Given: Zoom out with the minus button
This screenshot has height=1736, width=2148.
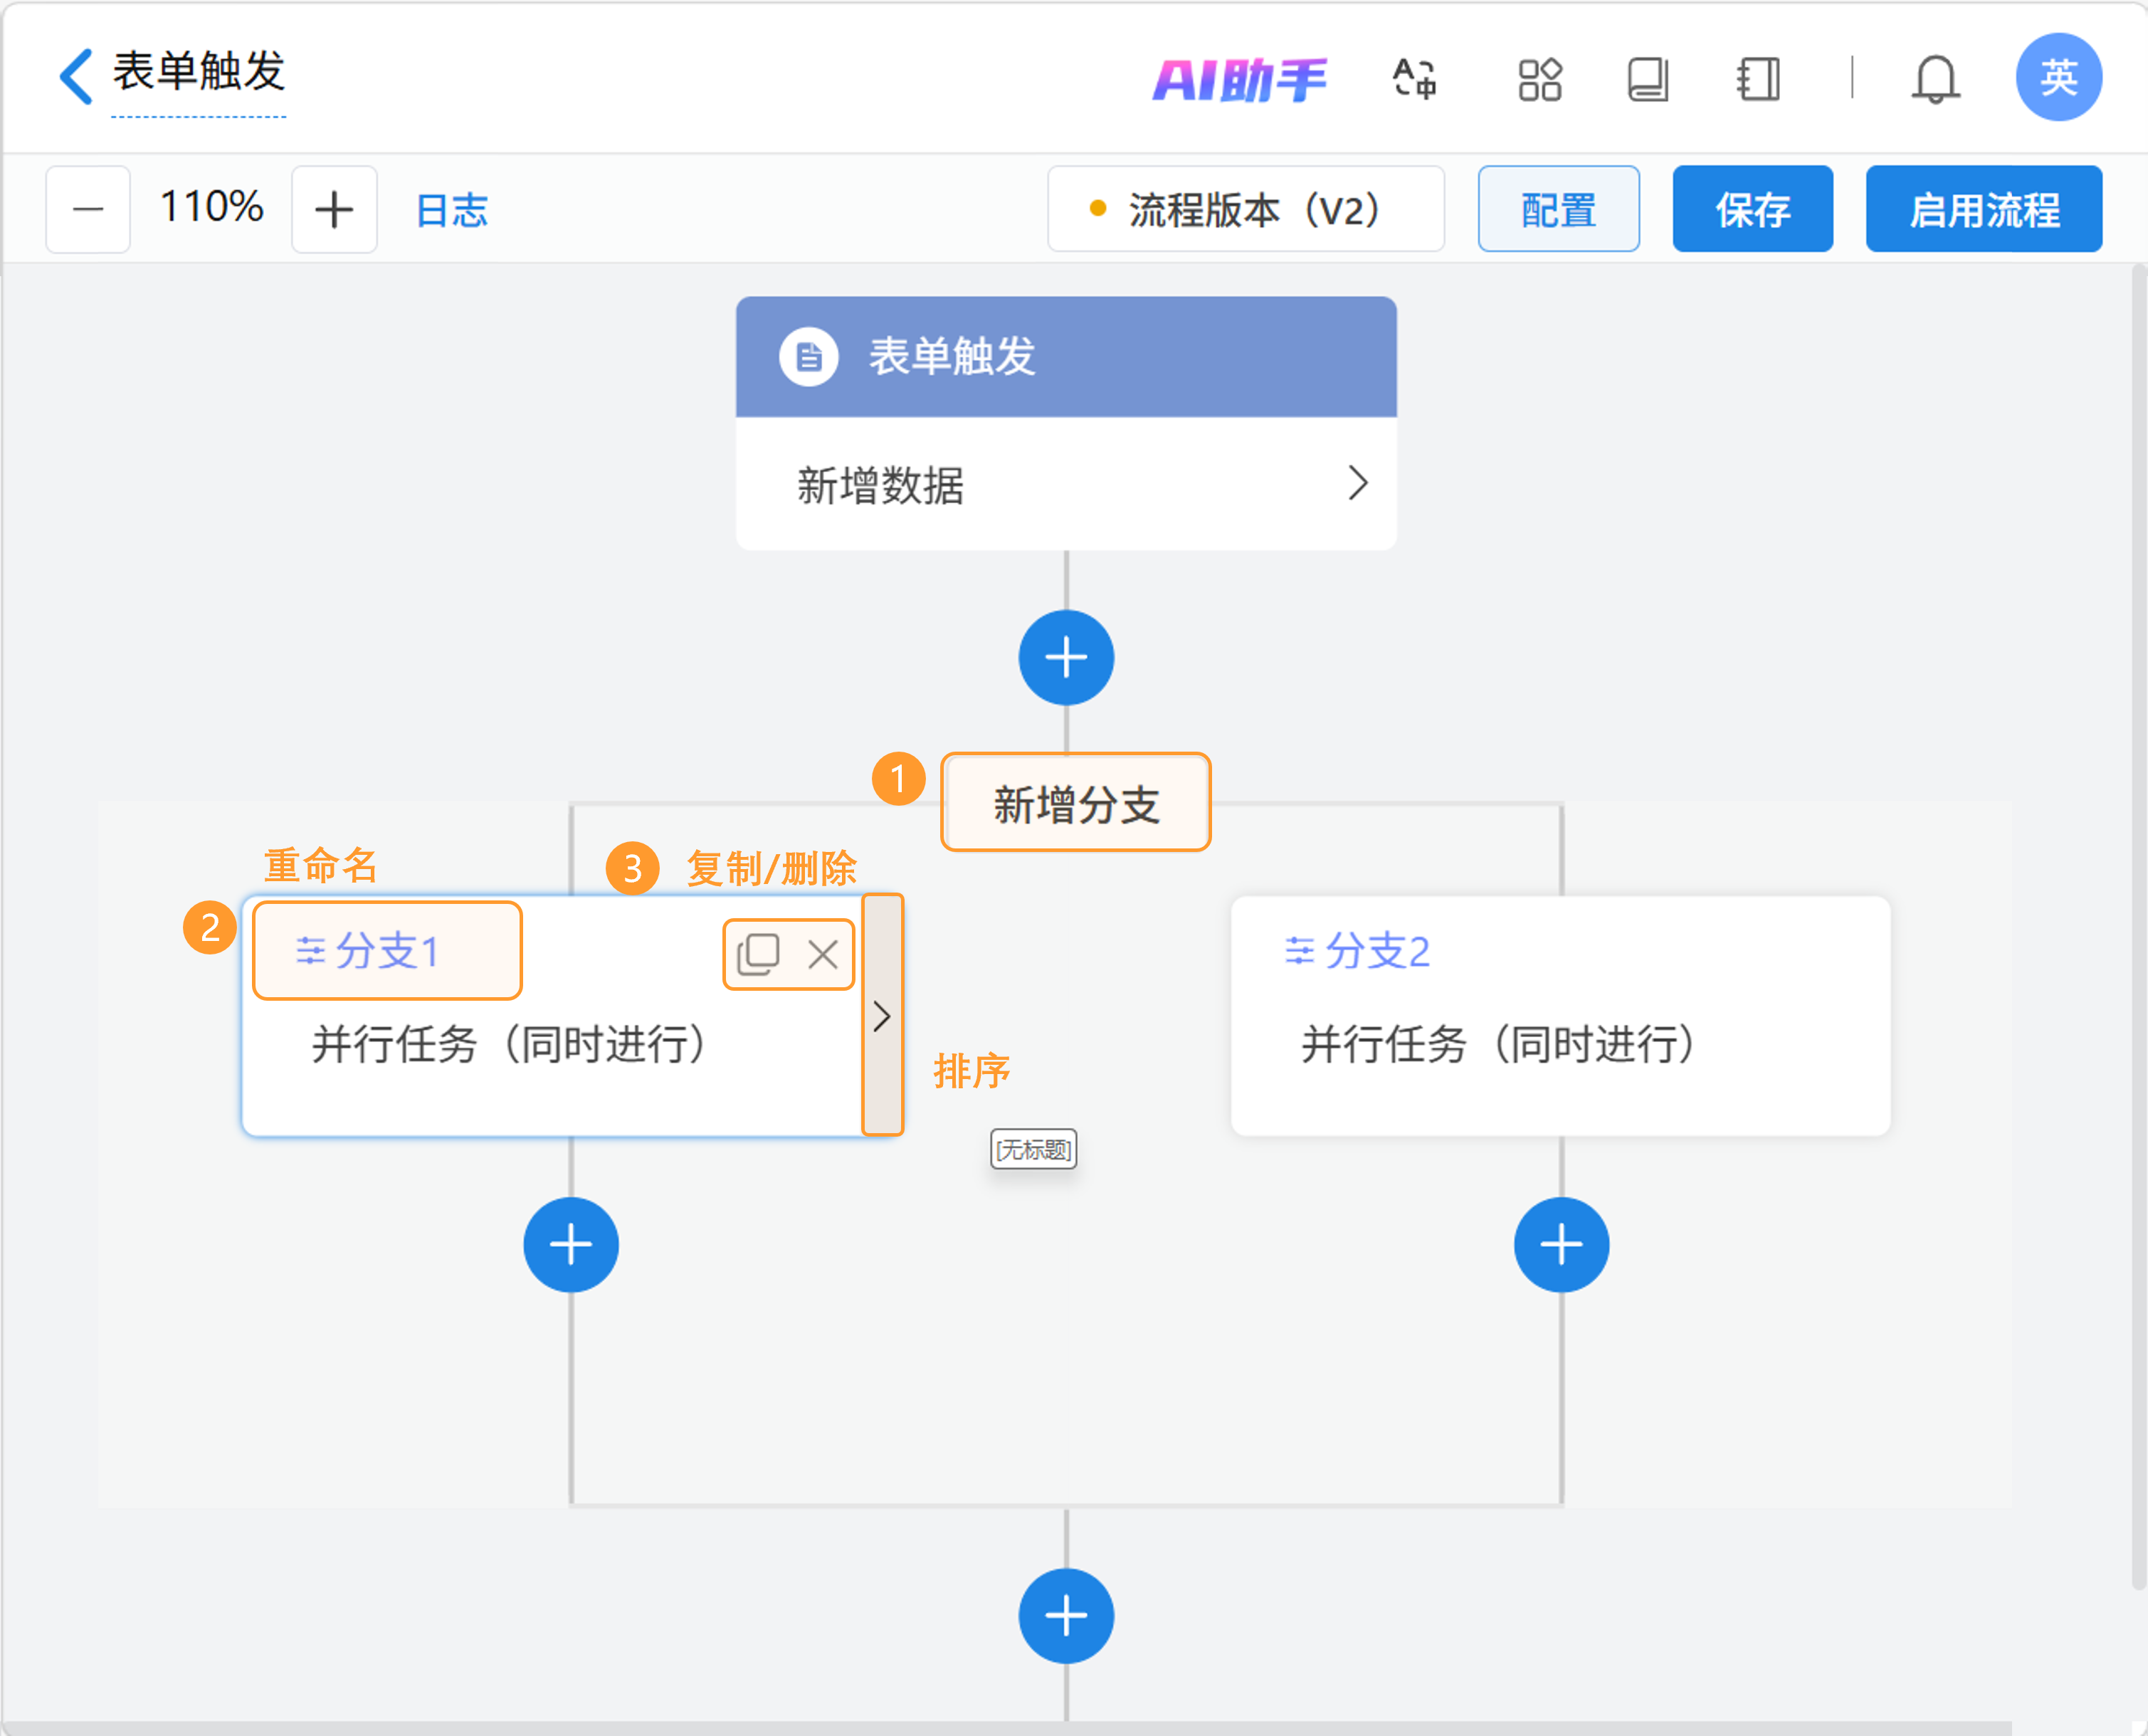Looking at the screenshot, I should click(x=88, y=209).
